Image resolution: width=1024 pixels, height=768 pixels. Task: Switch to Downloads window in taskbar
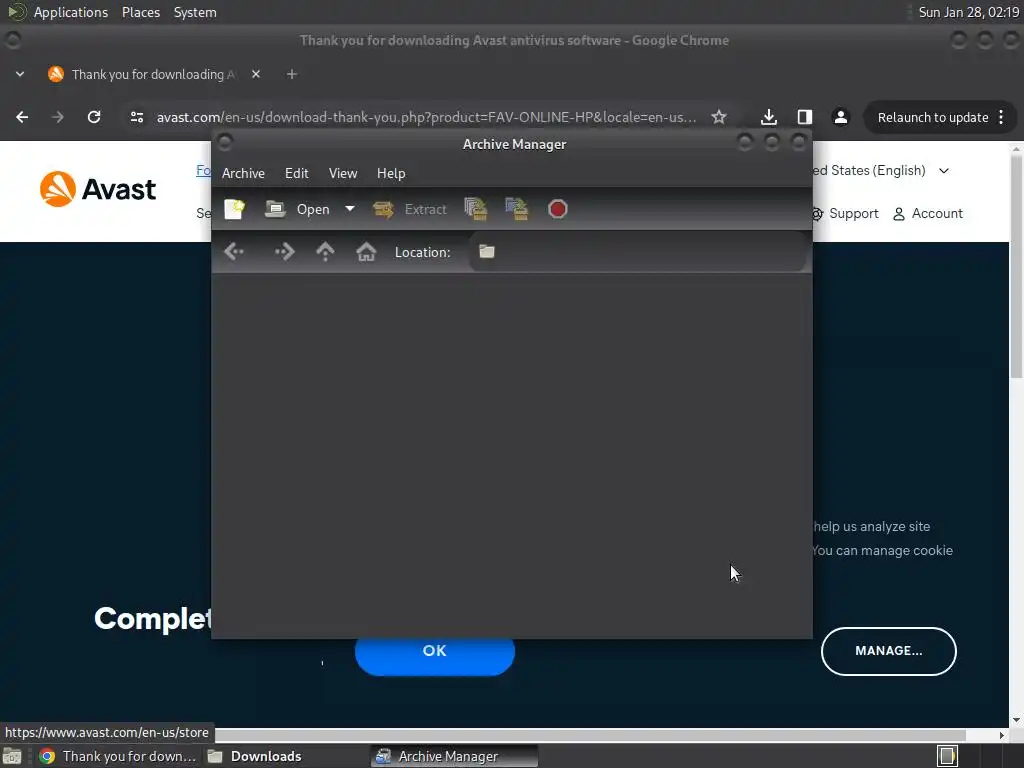(255, 756)
